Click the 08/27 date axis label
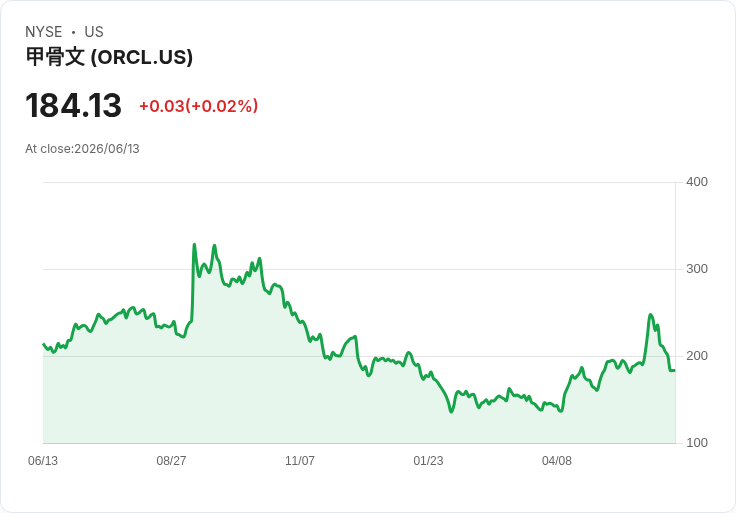Viewport: 736px width, 513px height. click(x=171, y=461)
